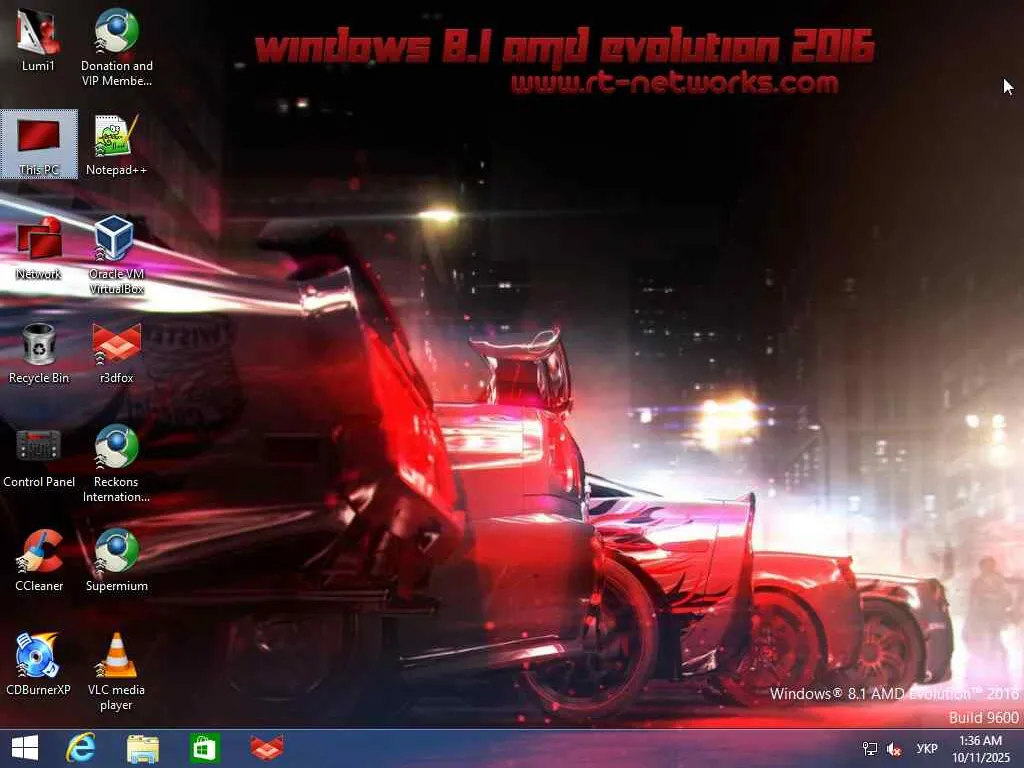Switch the УКР input language indicator
The image size is (1024, 768).
tap(927, 749)
